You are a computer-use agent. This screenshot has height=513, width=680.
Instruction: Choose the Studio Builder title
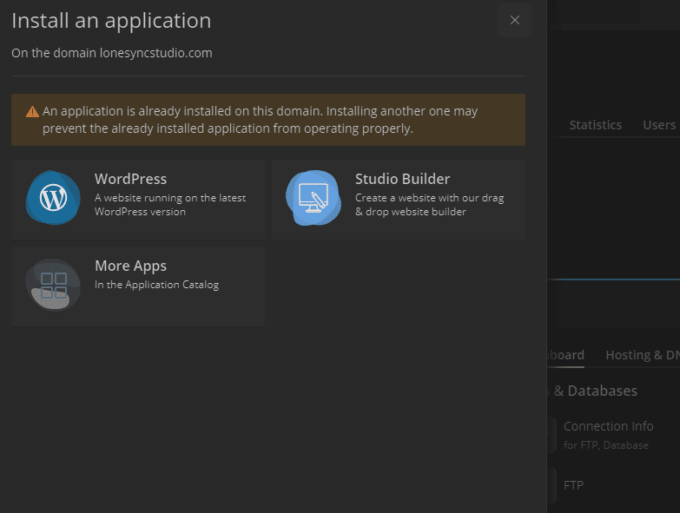402,179
